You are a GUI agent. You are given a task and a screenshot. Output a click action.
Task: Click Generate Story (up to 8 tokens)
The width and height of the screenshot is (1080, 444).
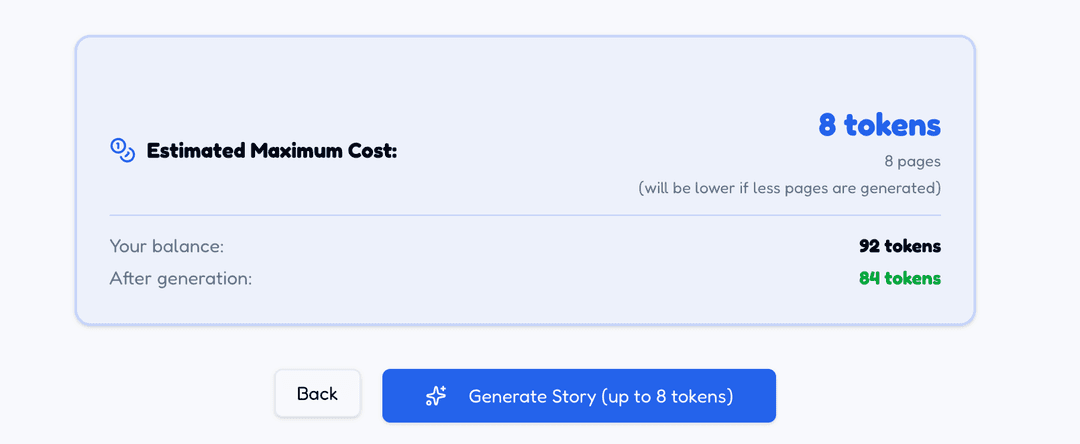tap(600, 396)
